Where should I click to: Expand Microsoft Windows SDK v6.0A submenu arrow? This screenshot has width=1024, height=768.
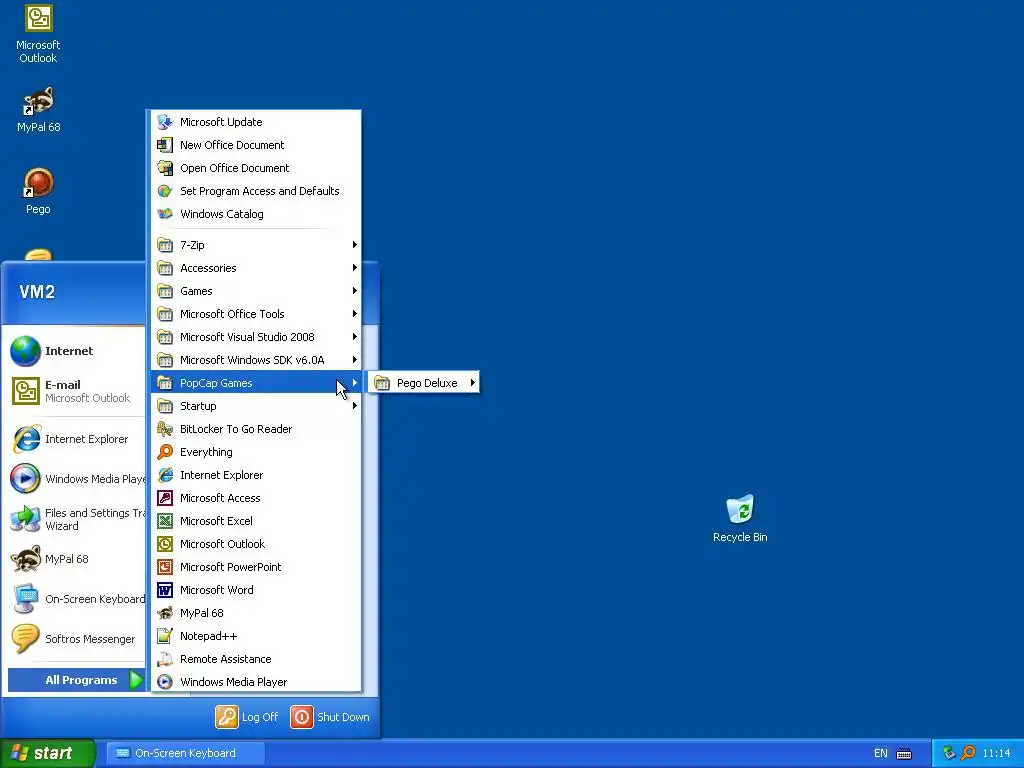[x=355, y=360]
